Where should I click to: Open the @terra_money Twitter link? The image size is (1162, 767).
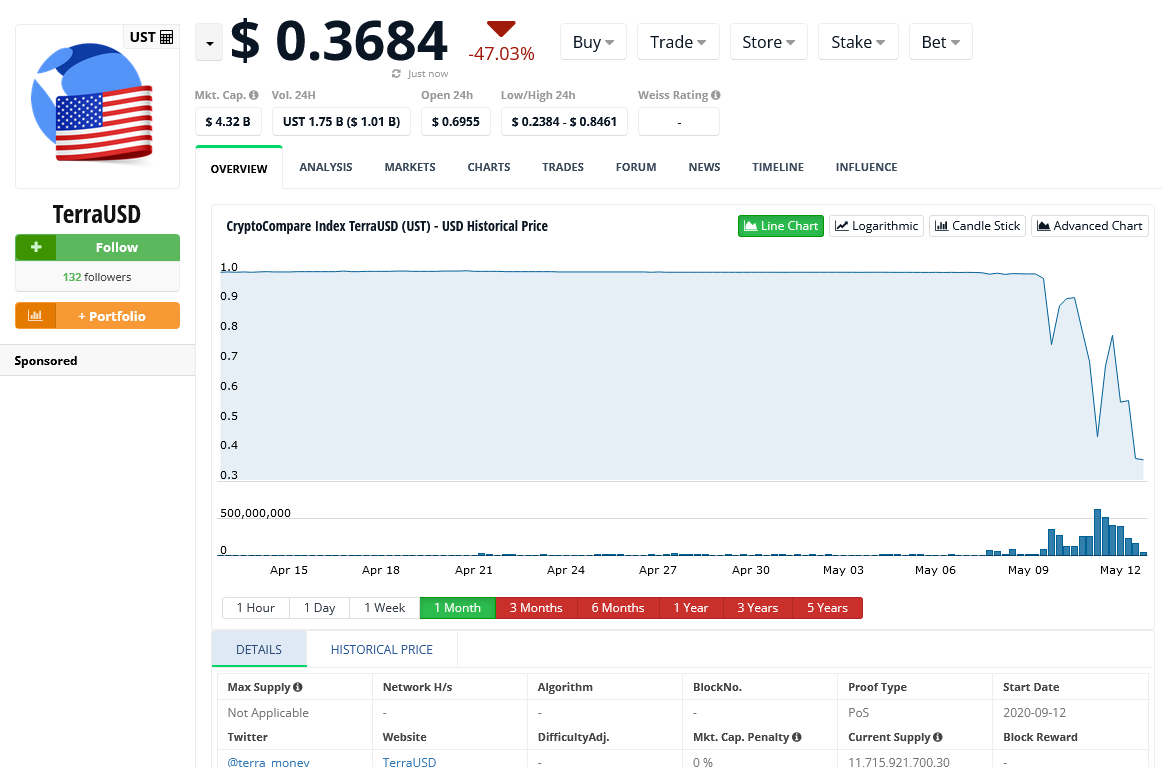(268, 761)
